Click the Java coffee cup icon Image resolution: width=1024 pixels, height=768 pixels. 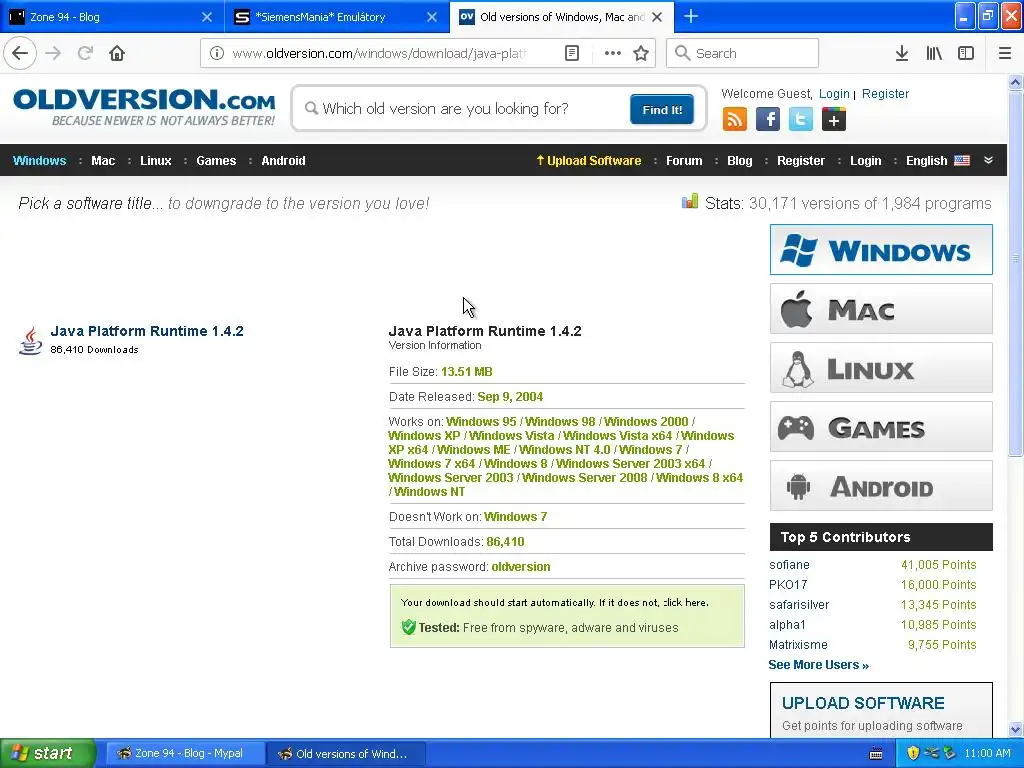click(x=31, y=341)
